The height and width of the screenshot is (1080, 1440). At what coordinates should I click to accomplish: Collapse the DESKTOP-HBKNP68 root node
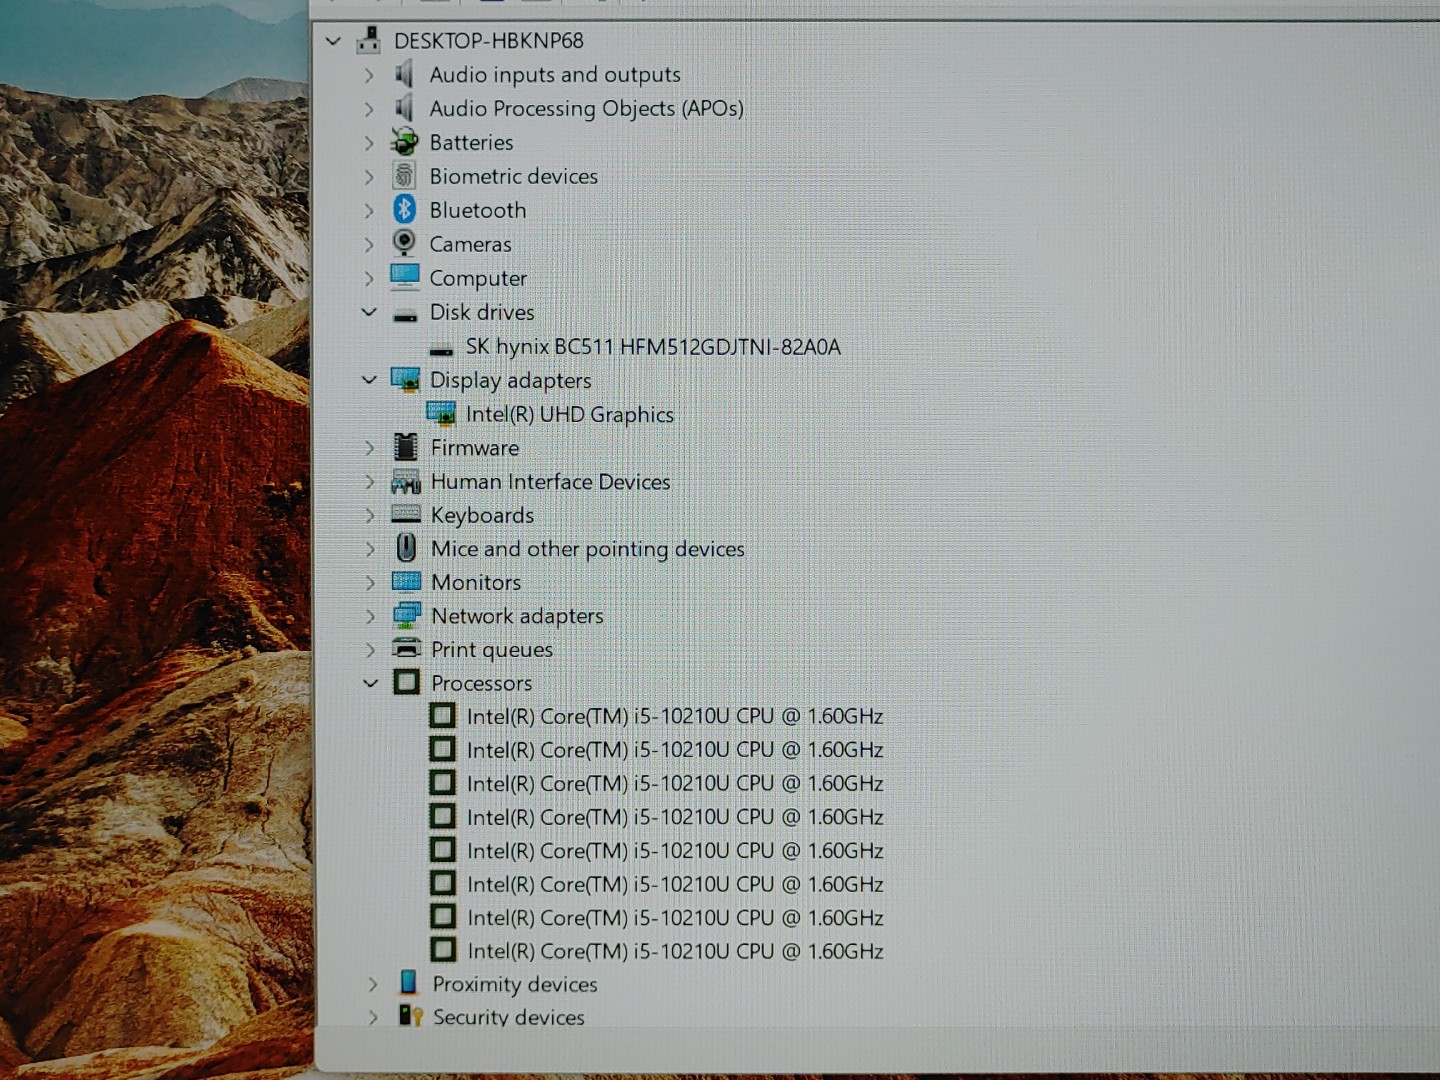point(333,41)
